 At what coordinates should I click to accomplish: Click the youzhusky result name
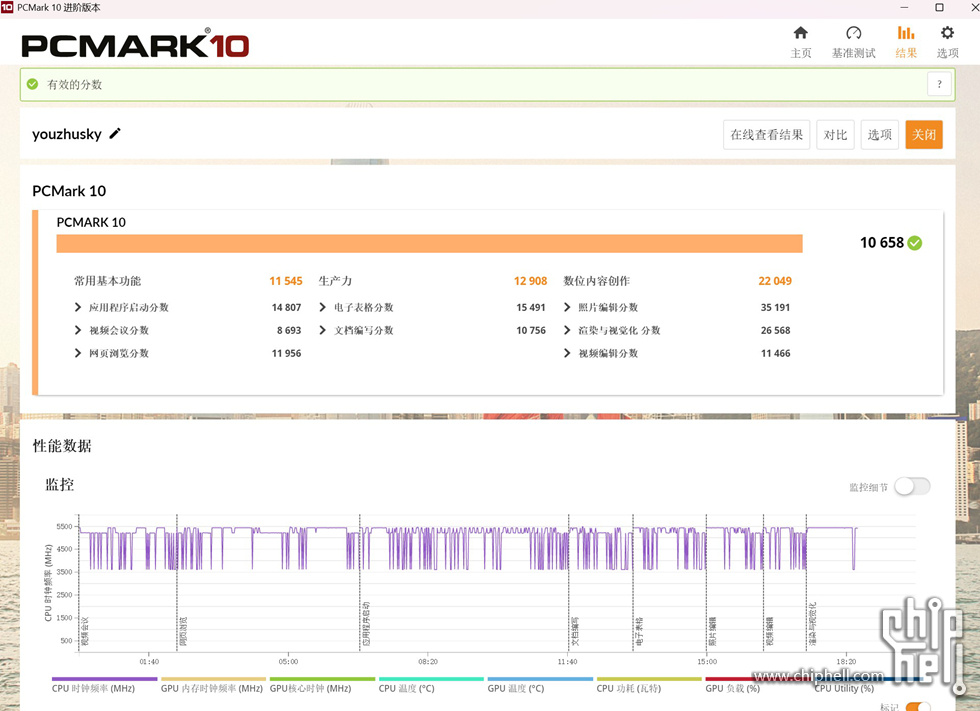point(67,134)
